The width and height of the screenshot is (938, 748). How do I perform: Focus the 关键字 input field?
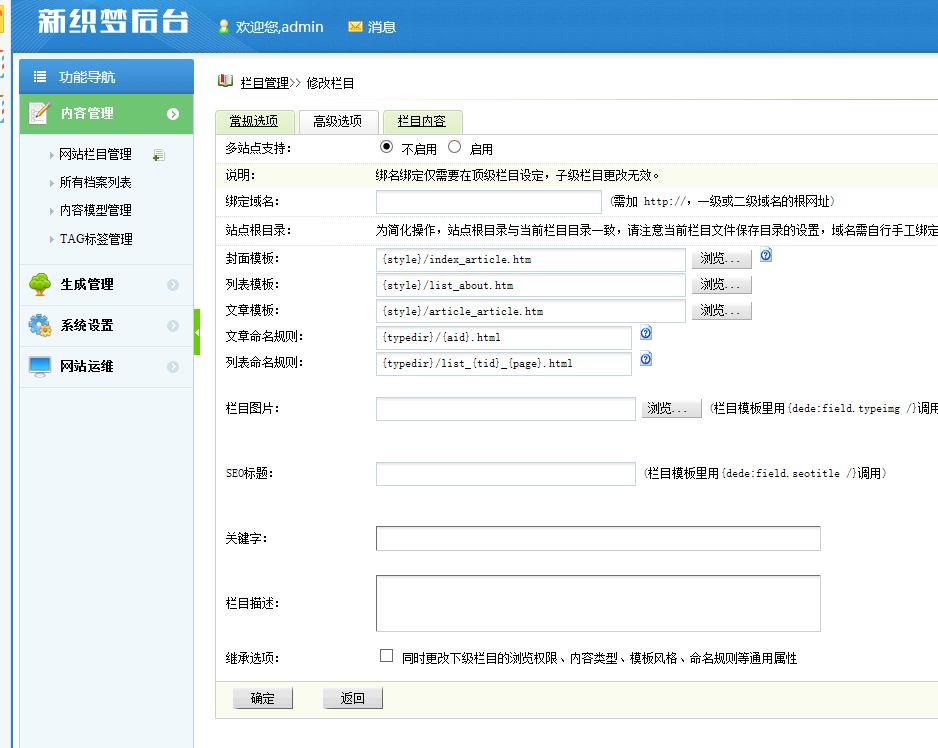tap(598, 539)
